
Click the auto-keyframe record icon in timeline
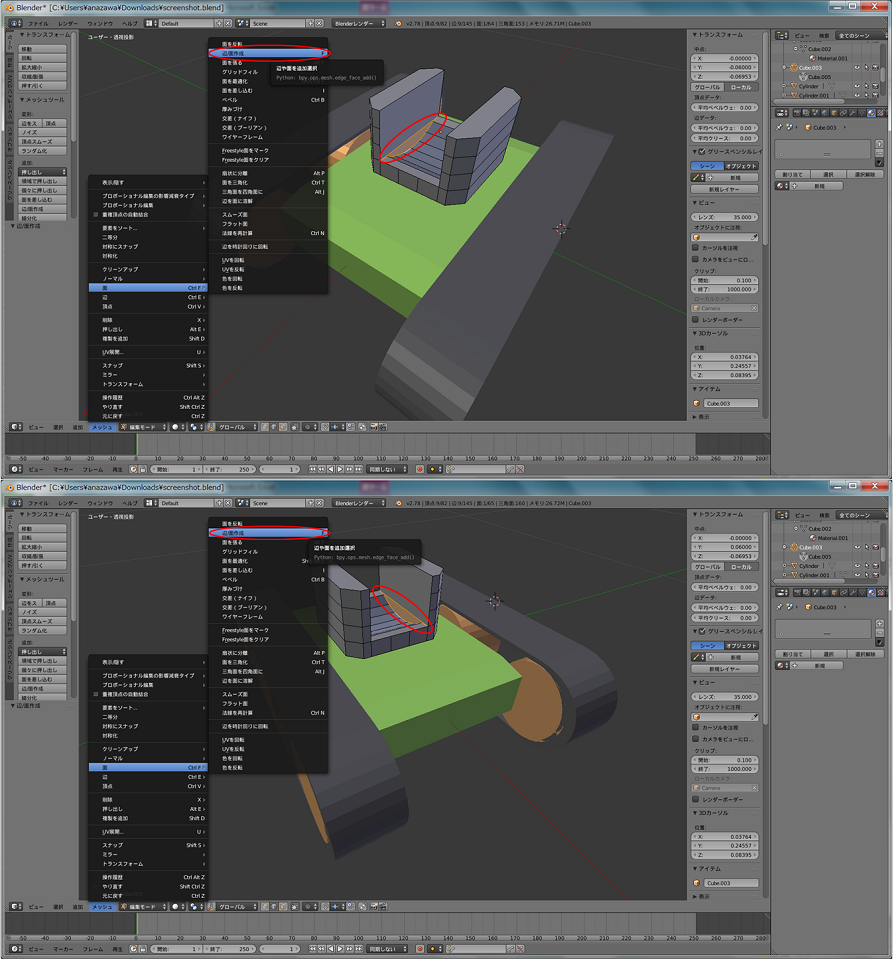421,470
